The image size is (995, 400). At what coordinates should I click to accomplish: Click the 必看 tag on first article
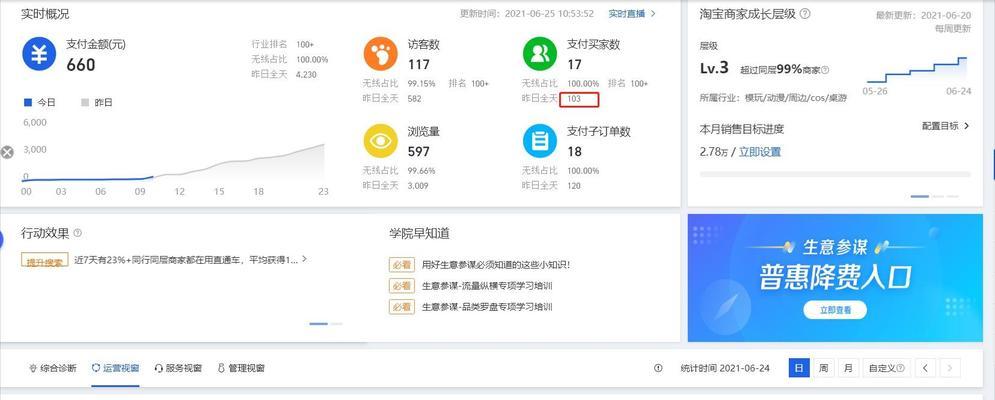pyautogui.click(x=402, y=265)
